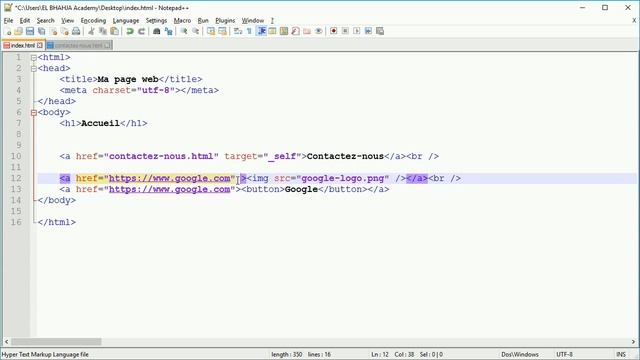640x360 pixels.
Task: Cut selection with the scissors icon
Action: coord(91,31)
